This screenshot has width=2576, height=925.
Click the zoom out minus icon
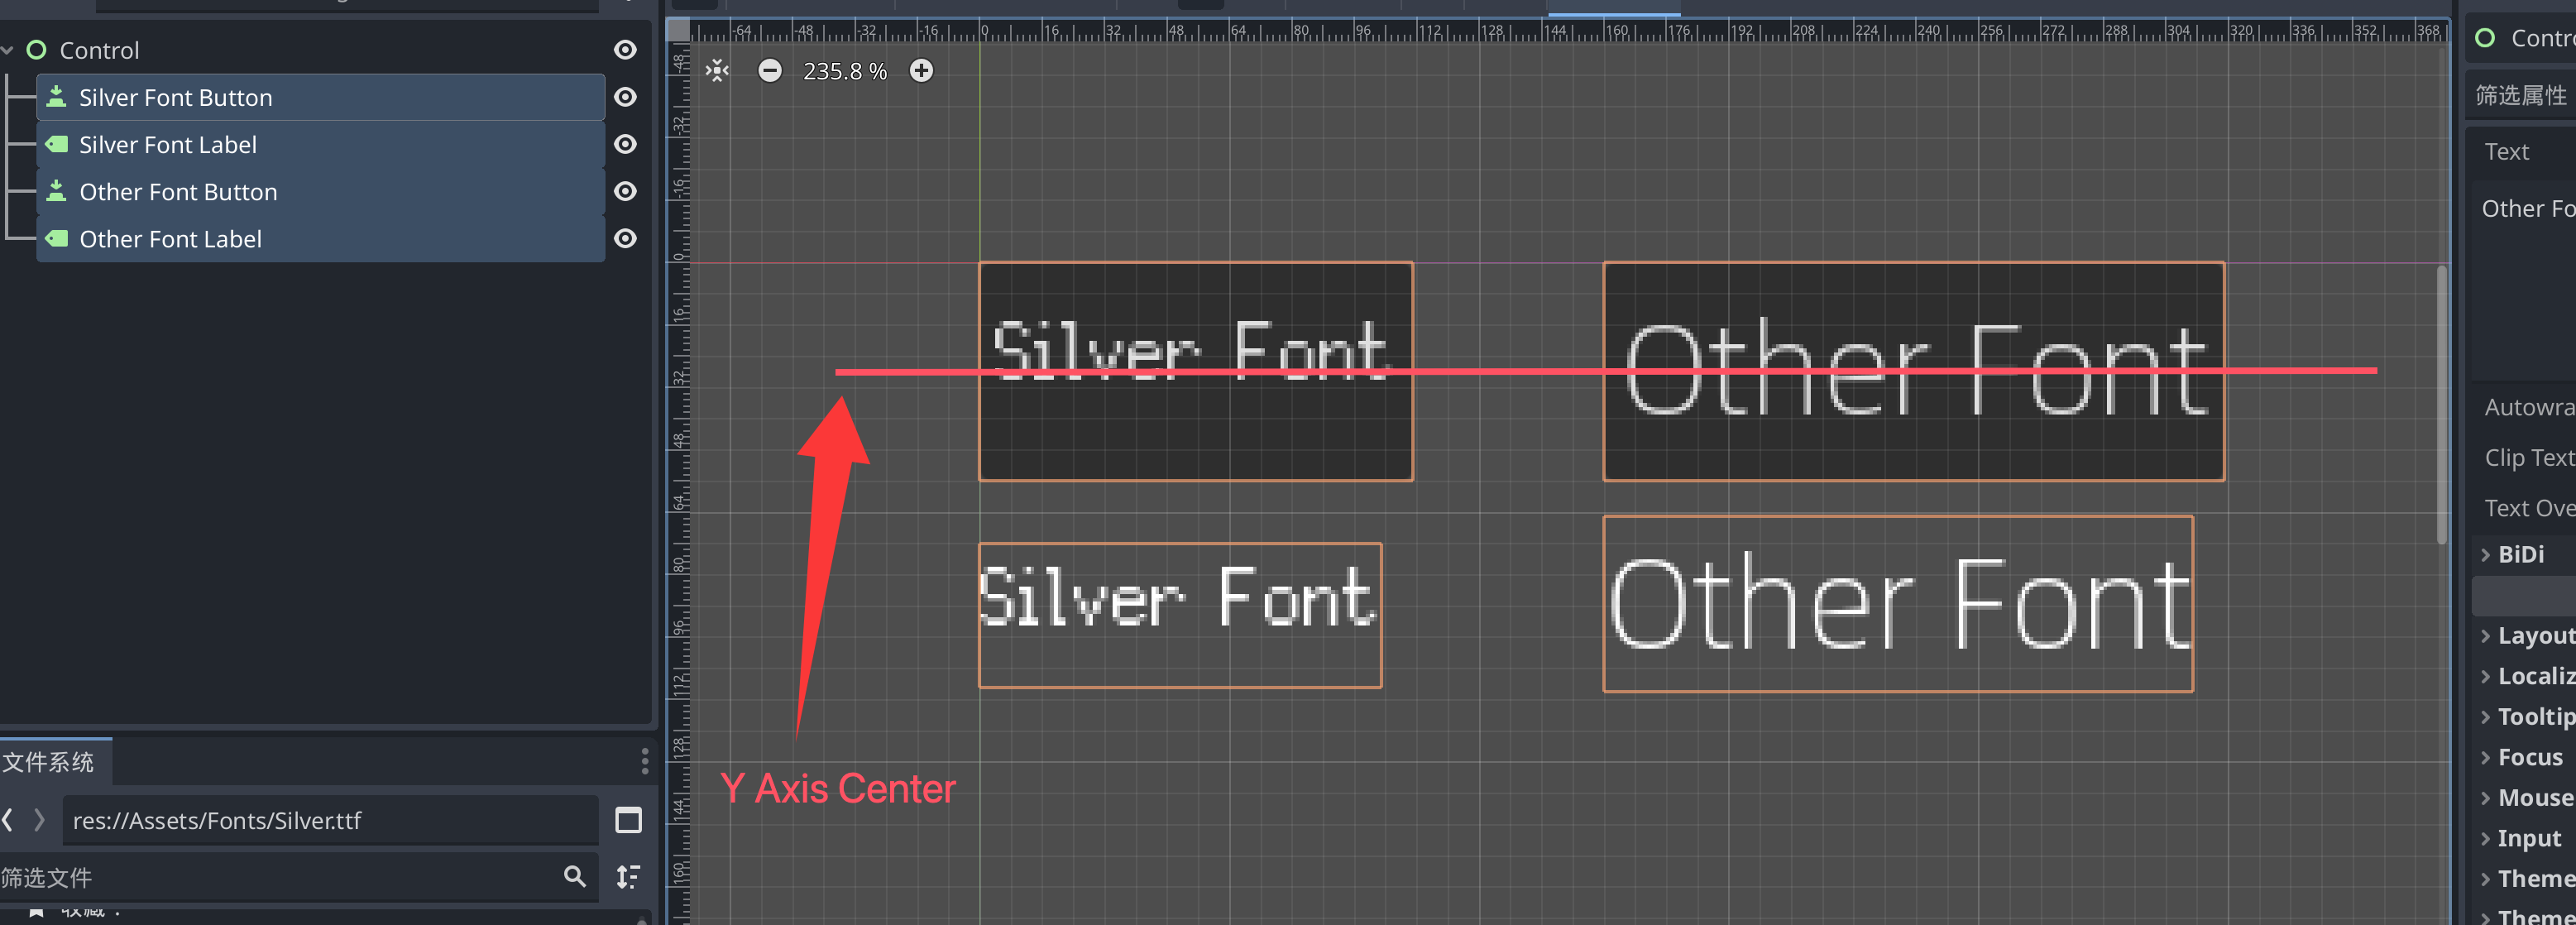point(769,71)
